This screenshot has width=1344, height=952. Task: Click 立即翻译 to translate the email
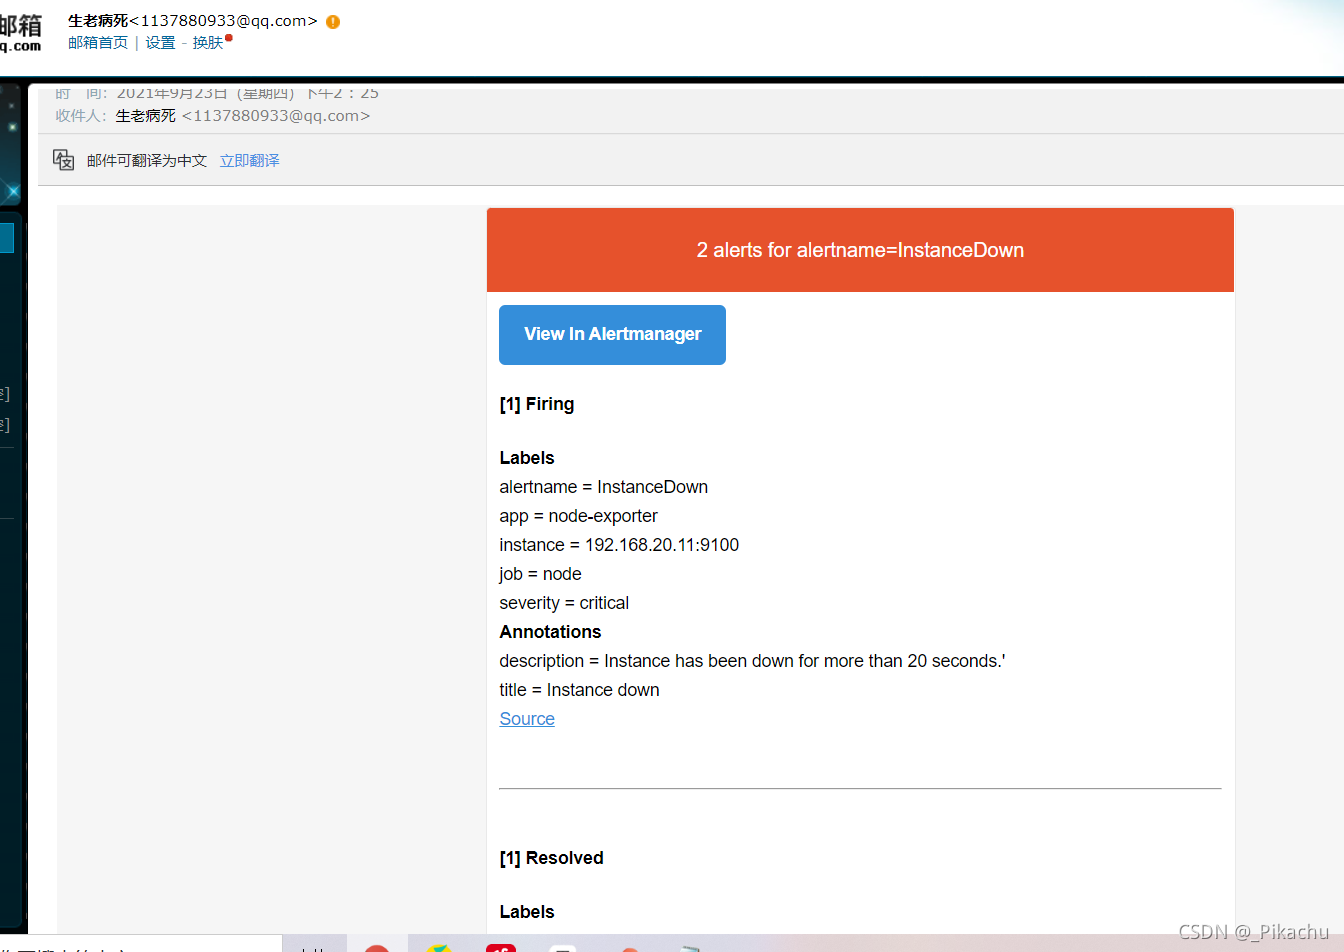[x=250, y=161]
